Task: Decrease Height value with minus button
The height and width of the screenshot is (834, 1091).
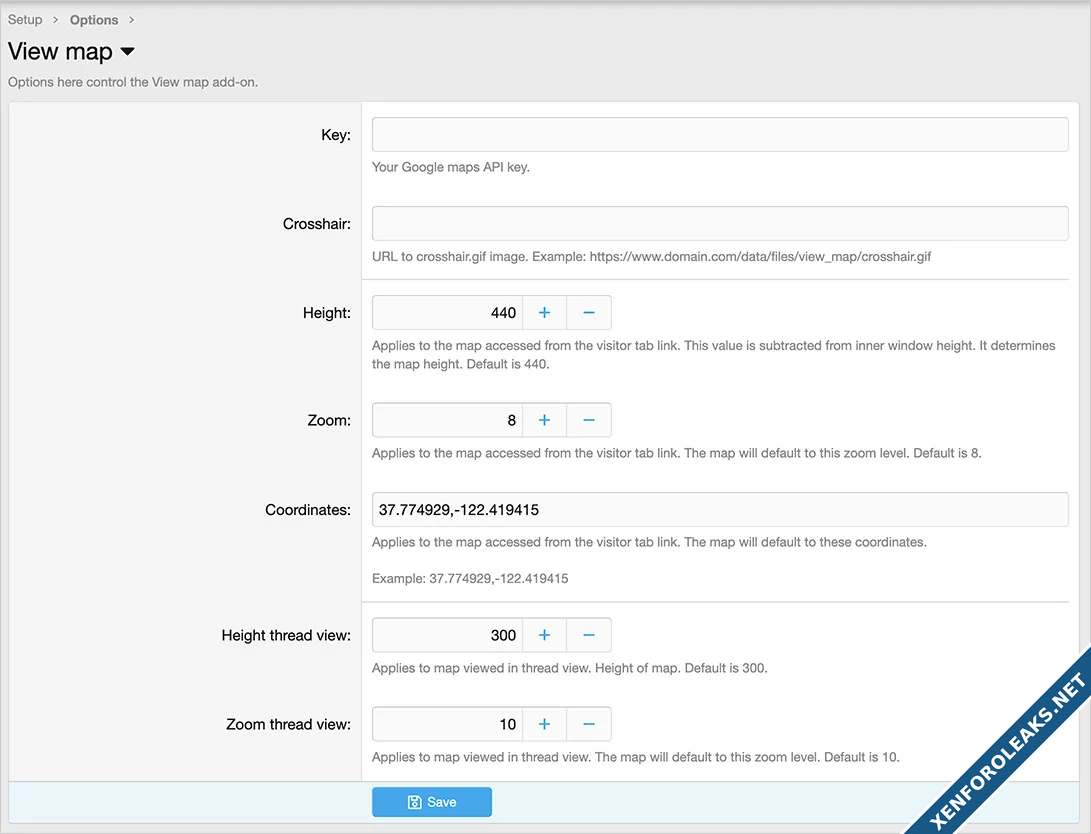Action: 589,313
